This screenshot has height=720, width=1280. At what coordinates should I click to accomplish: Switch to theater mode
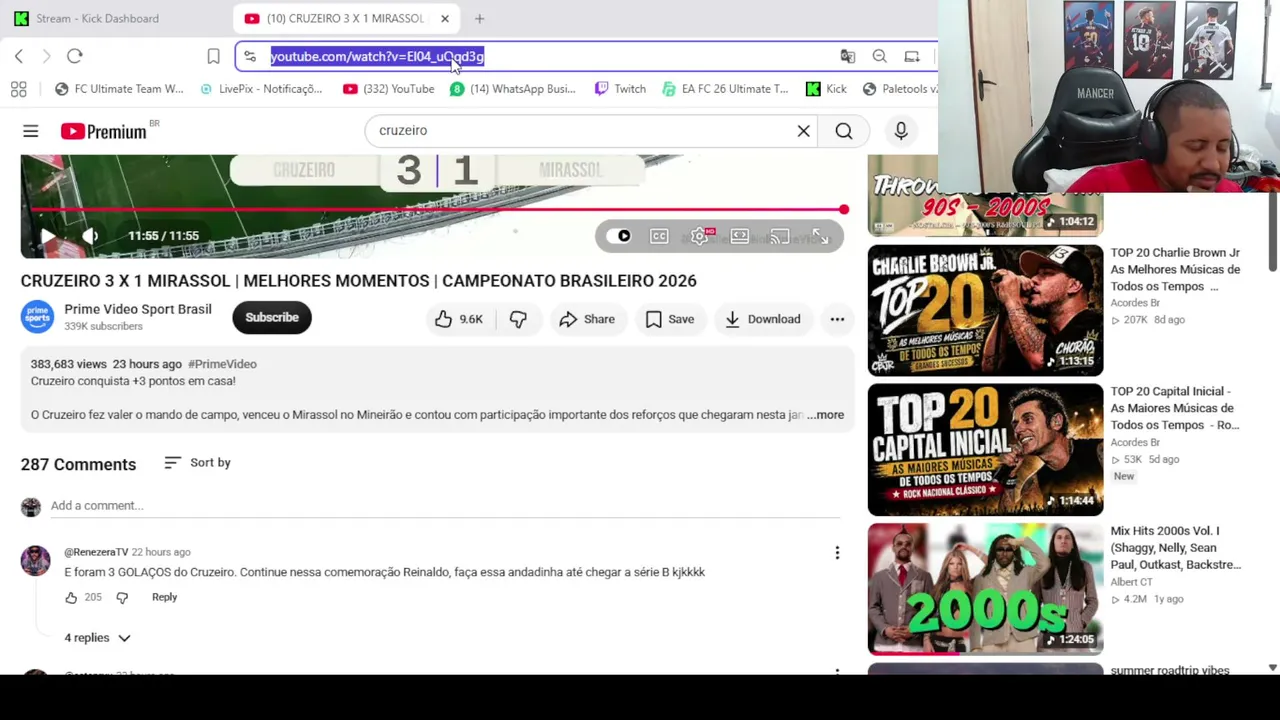740,236
